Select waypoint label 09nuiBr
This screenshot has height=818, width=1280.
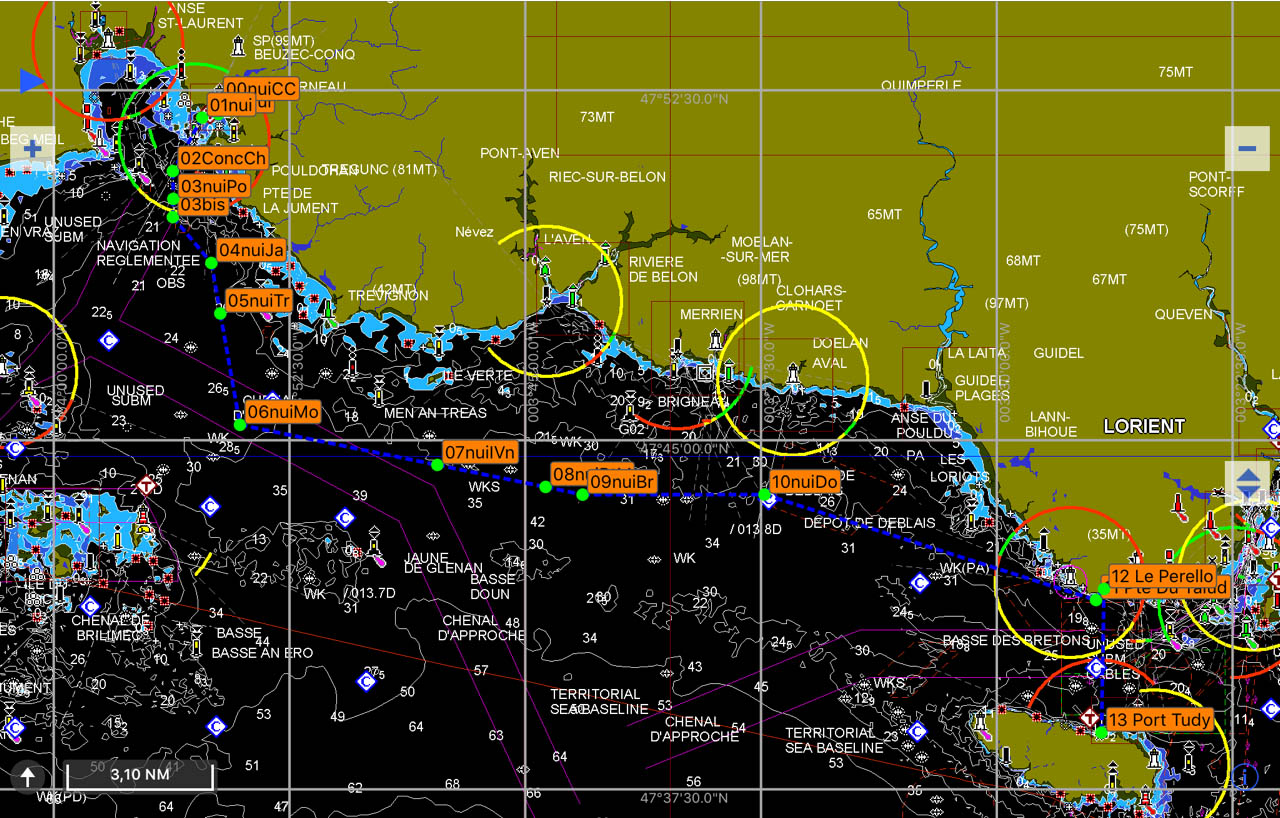622,481
